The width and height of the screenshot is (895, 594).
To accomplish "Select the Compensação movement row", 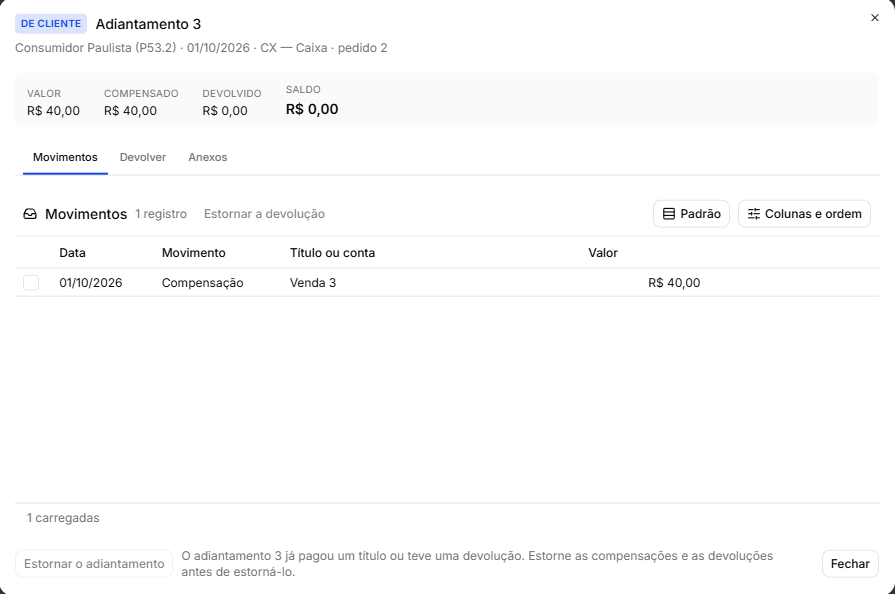I will 447,282.
